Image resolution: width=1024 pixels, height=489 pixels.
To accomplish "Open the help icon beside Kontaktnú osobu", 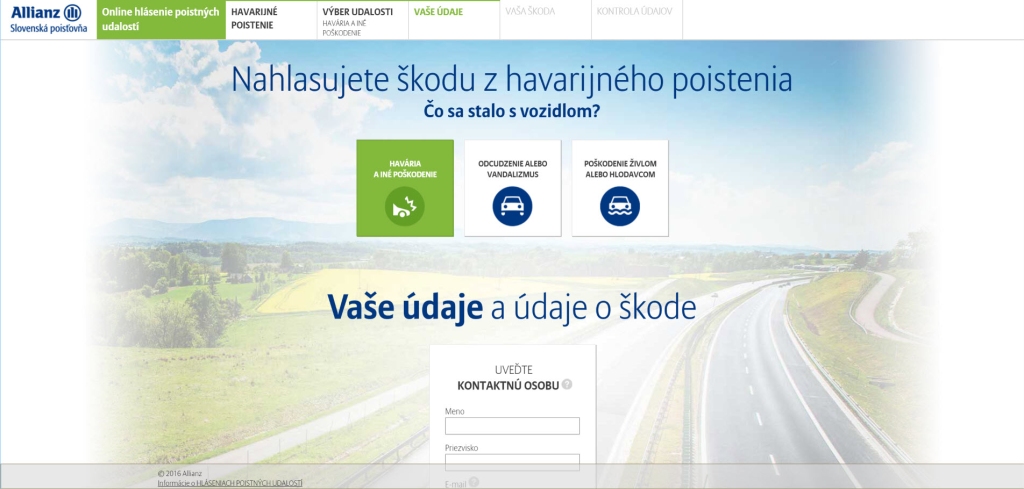I will (567, 385).
